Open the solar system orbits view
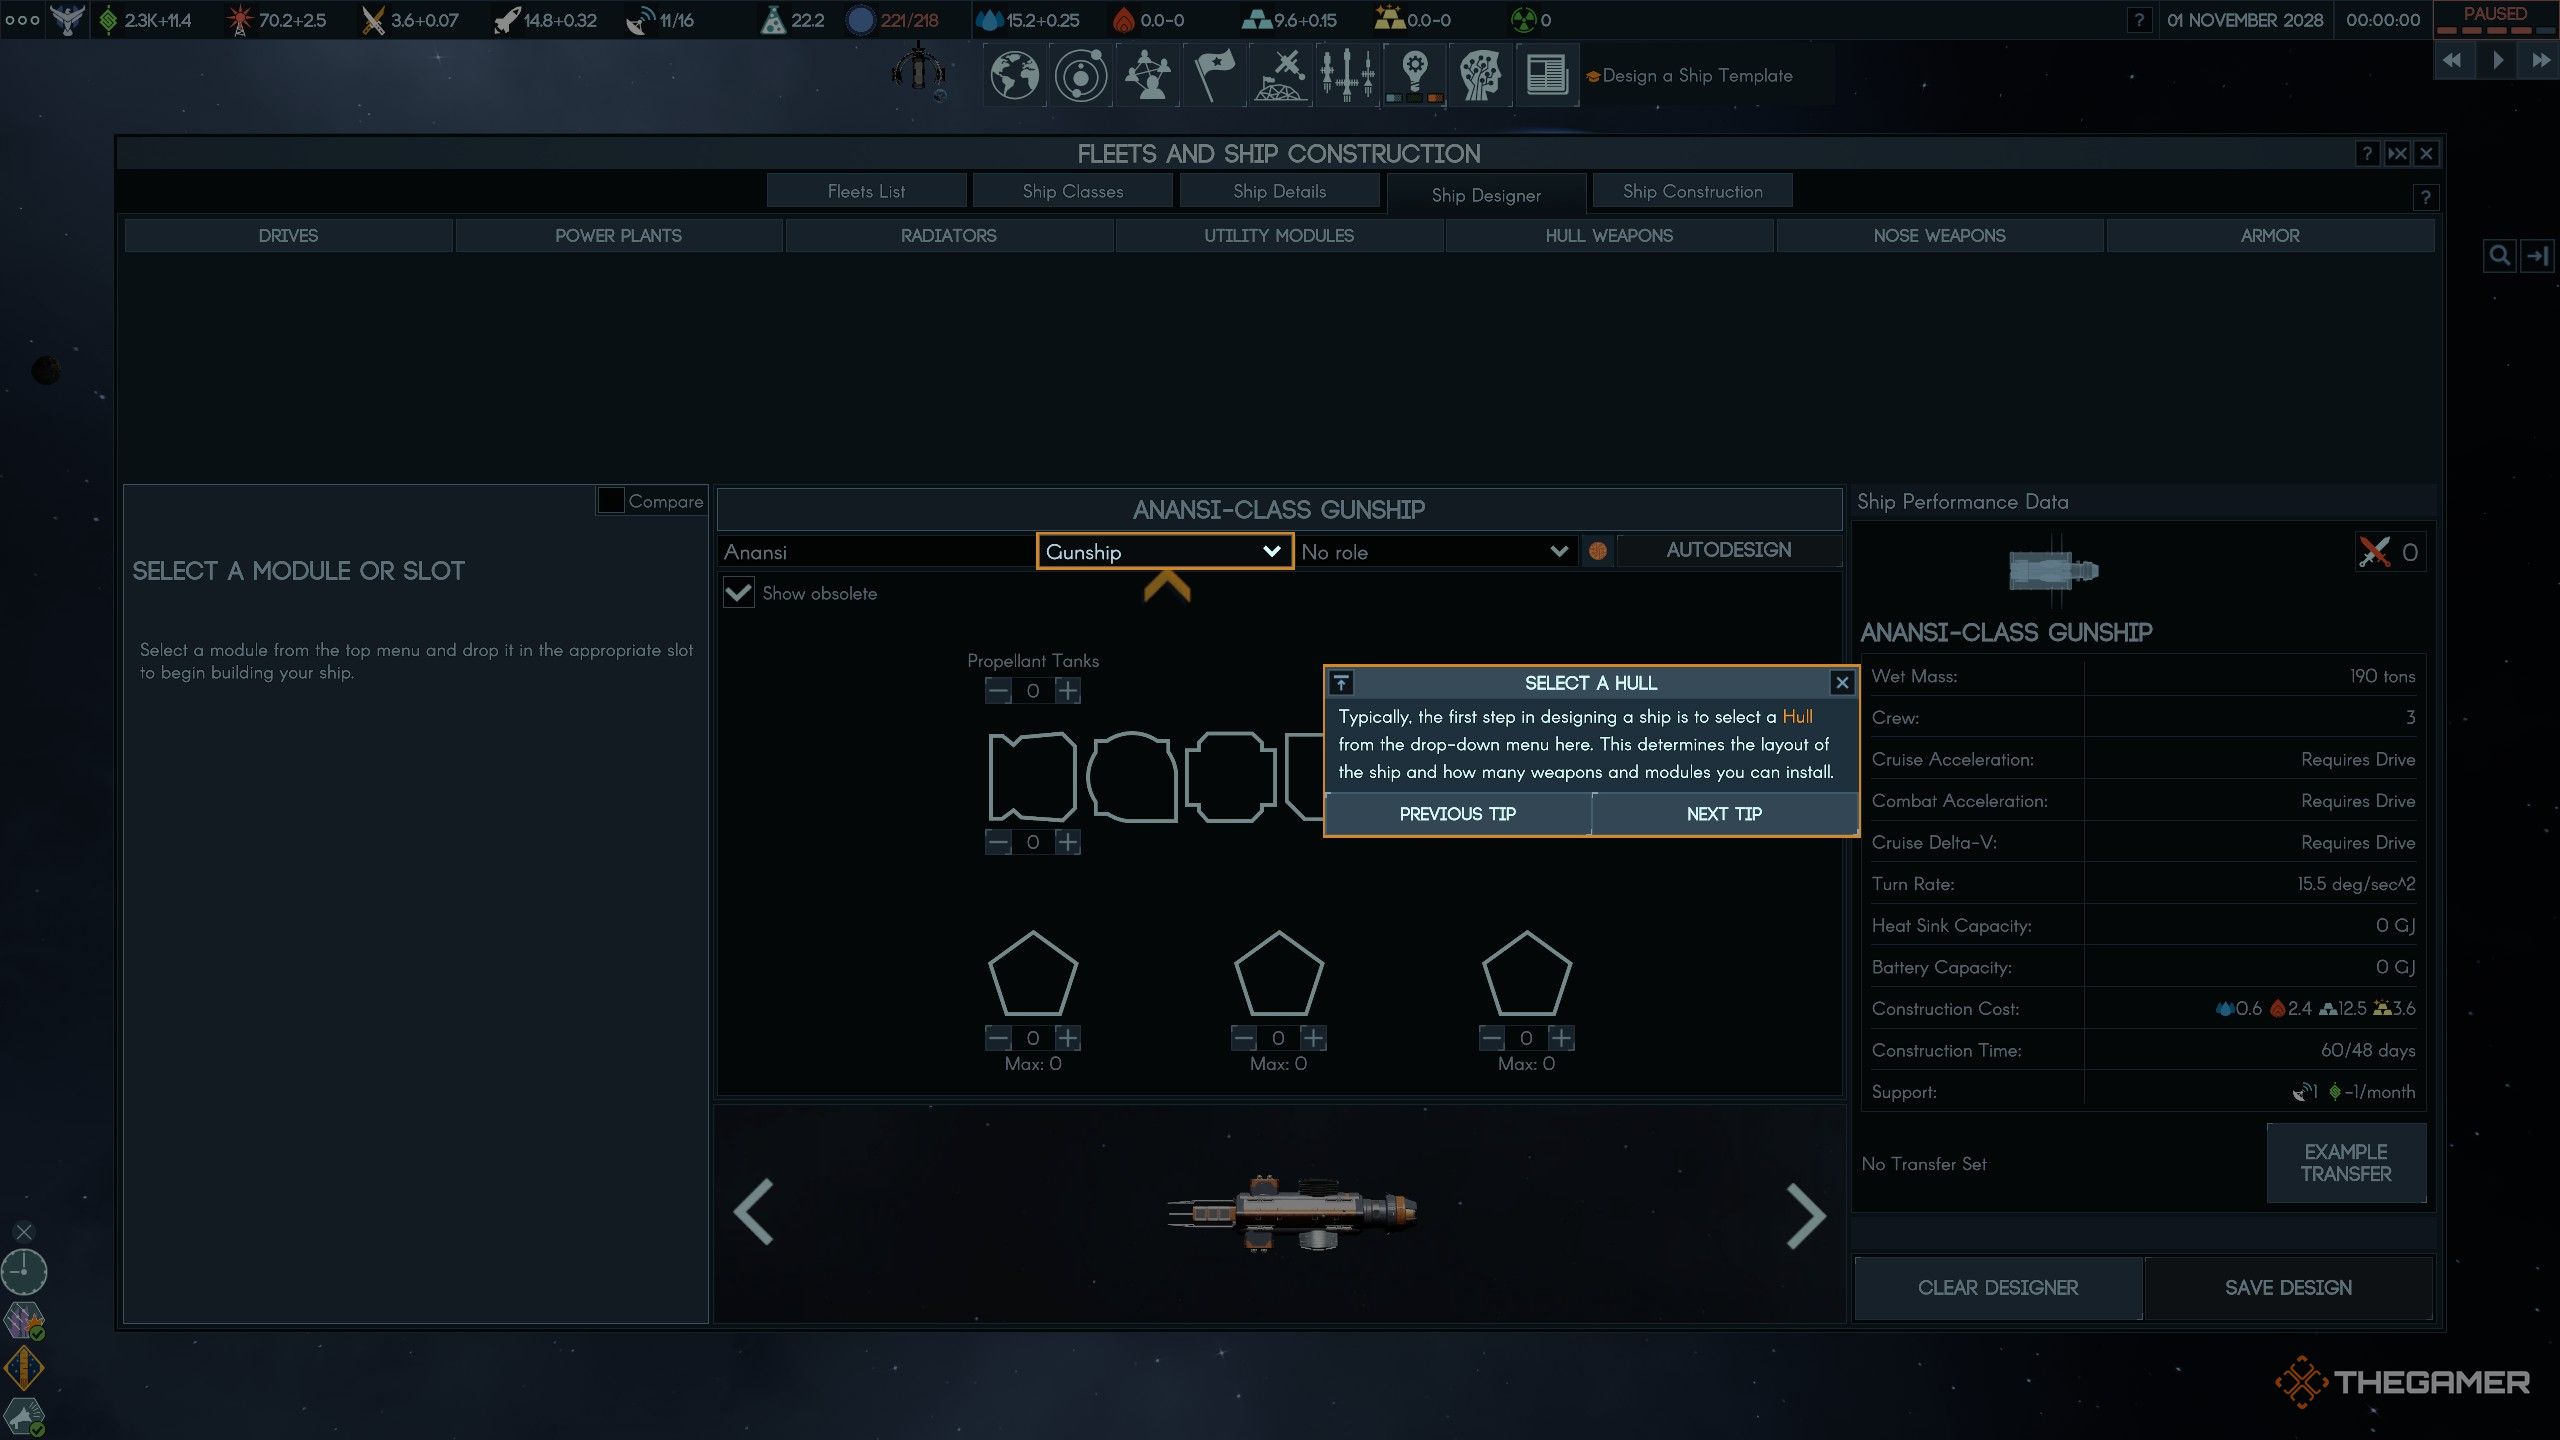The height and width of the screenshot is (1440, 2560). 1081,75
